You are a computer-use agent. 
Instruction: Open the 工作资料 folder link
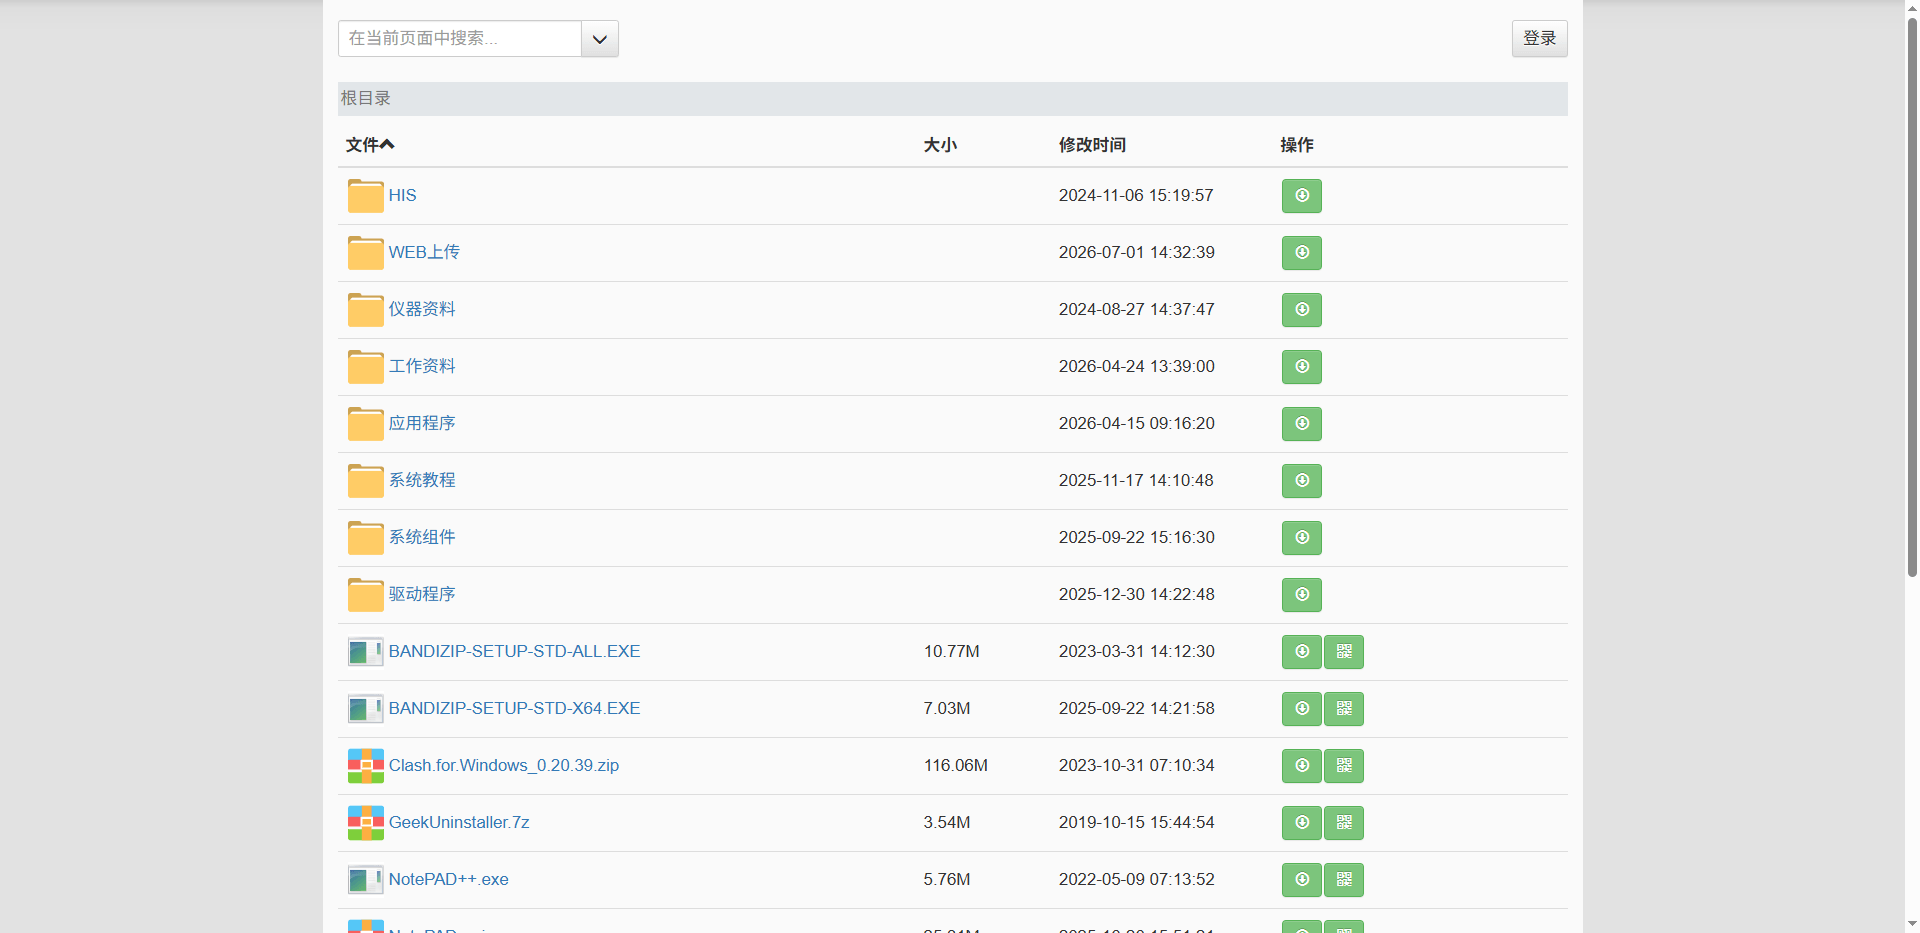coord(422,366)
